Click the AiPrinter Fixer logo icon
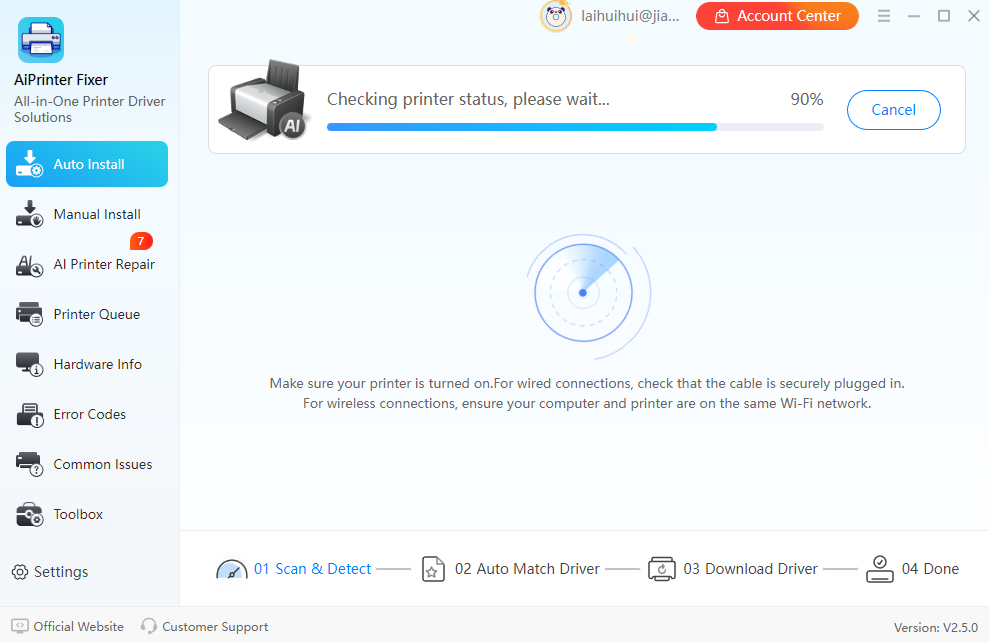Image resolution: width=989 pixels, height=642 pixels. [41, 40]
